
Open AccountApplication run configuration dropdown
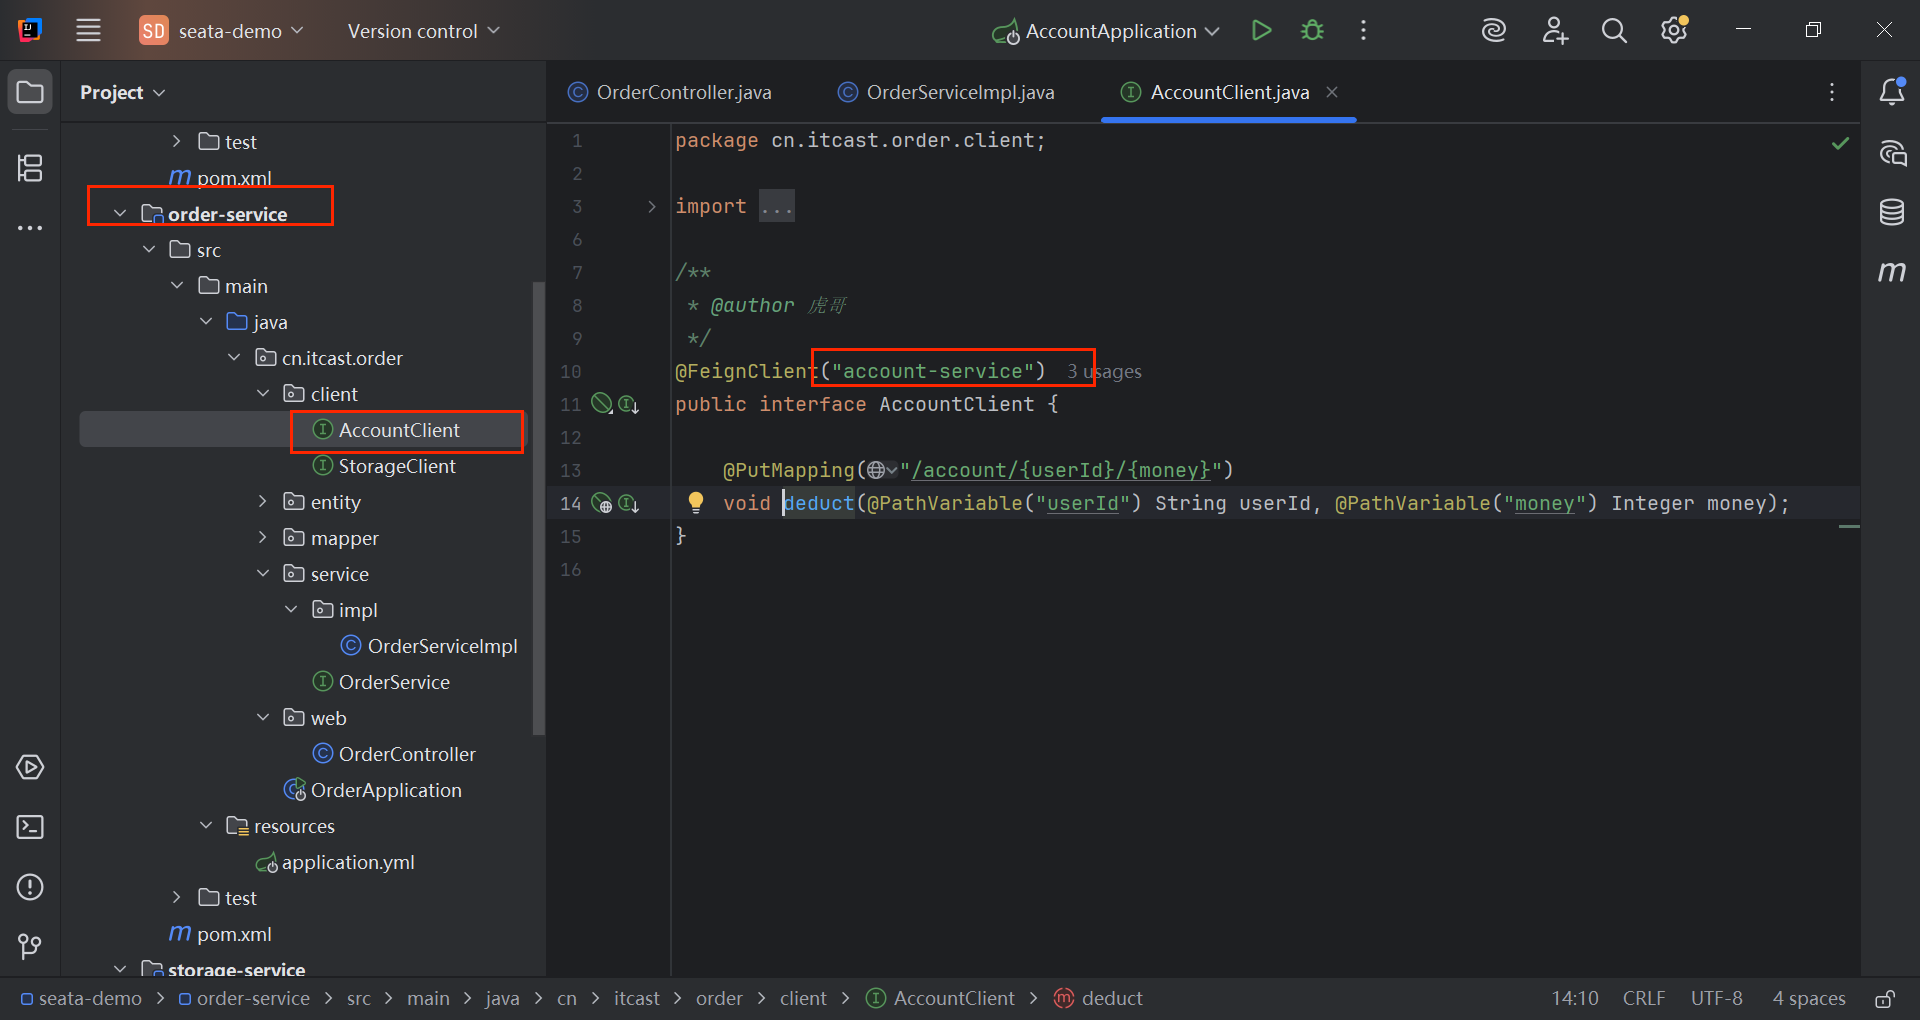[1105, 31]
